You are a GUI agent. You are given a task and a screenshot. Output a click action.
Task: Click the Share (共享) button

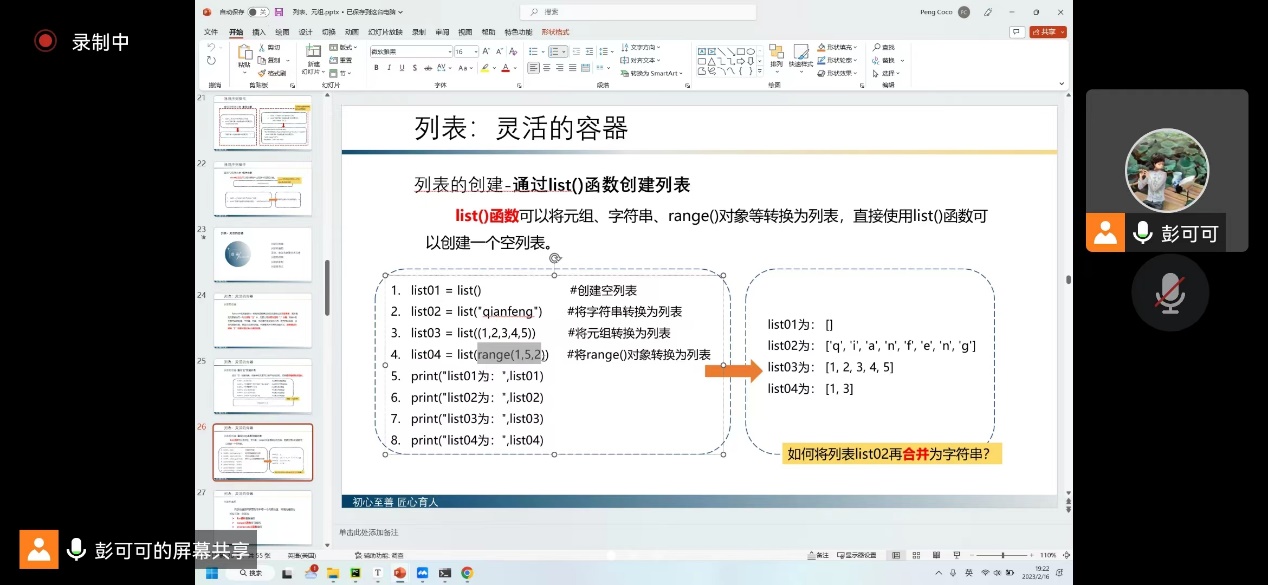pos(1048,32)
